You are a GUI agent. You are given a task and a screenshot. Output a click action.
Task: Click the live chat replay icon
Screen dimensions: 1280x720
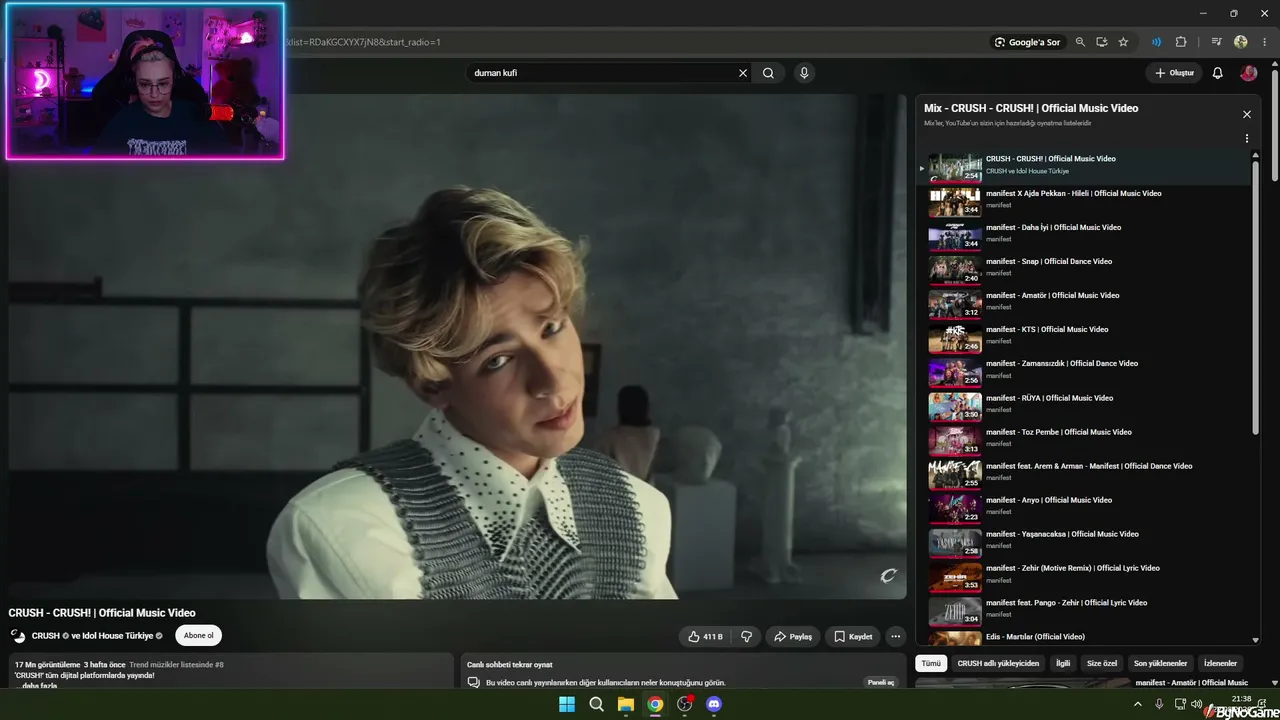474,683
